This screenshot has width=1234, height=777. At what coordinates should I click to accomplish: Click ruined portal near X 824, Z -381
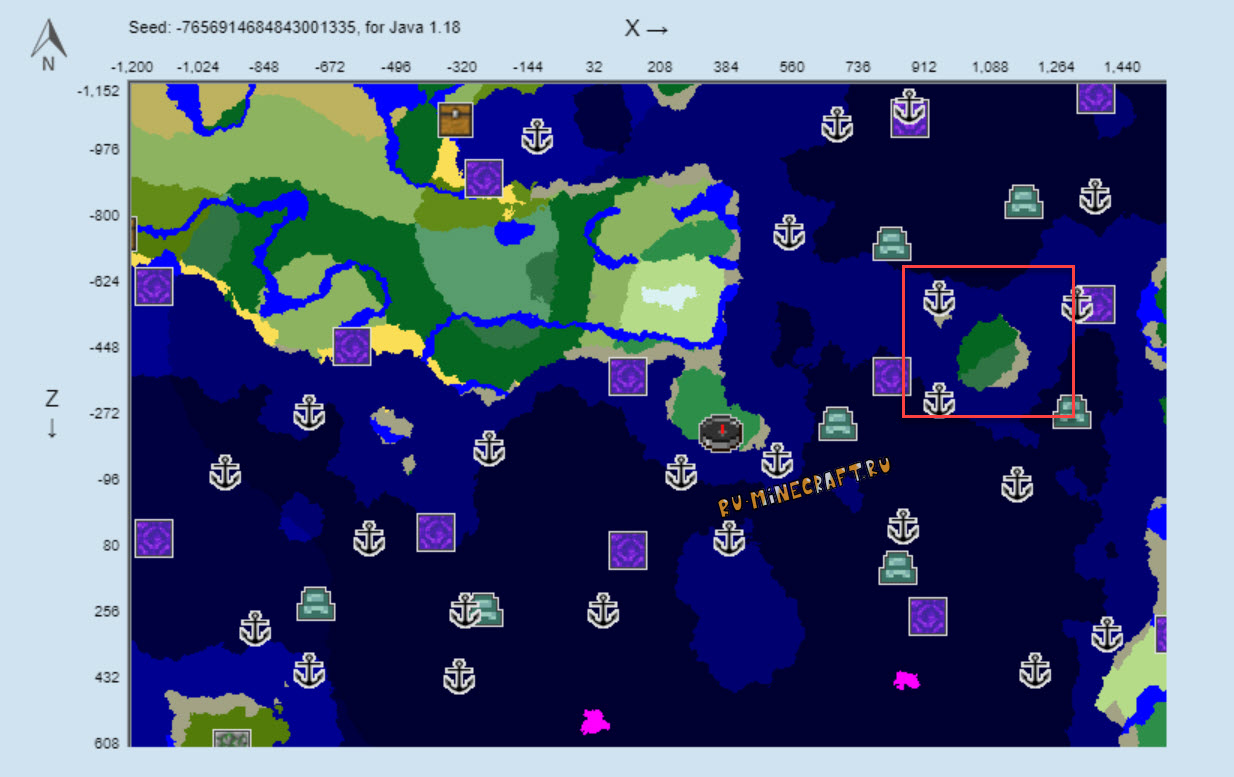pyautogui.click(x=891, y=377)
